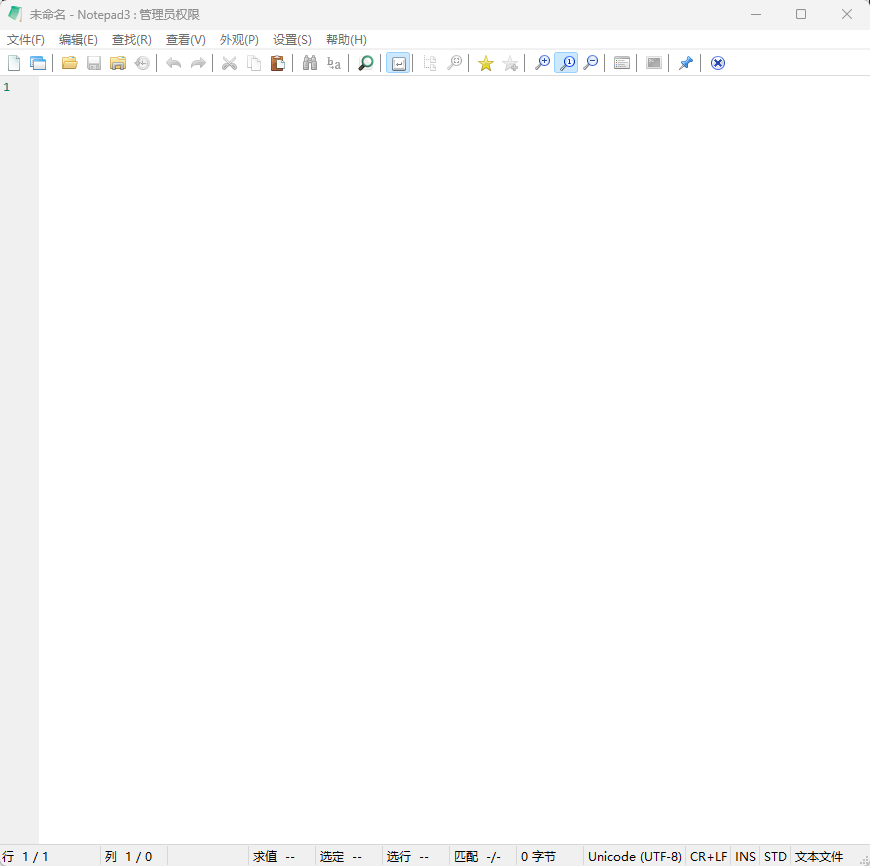Redo using the redo arrow icon
Viewport: 870px width, 866px height.
pos(197,62)
